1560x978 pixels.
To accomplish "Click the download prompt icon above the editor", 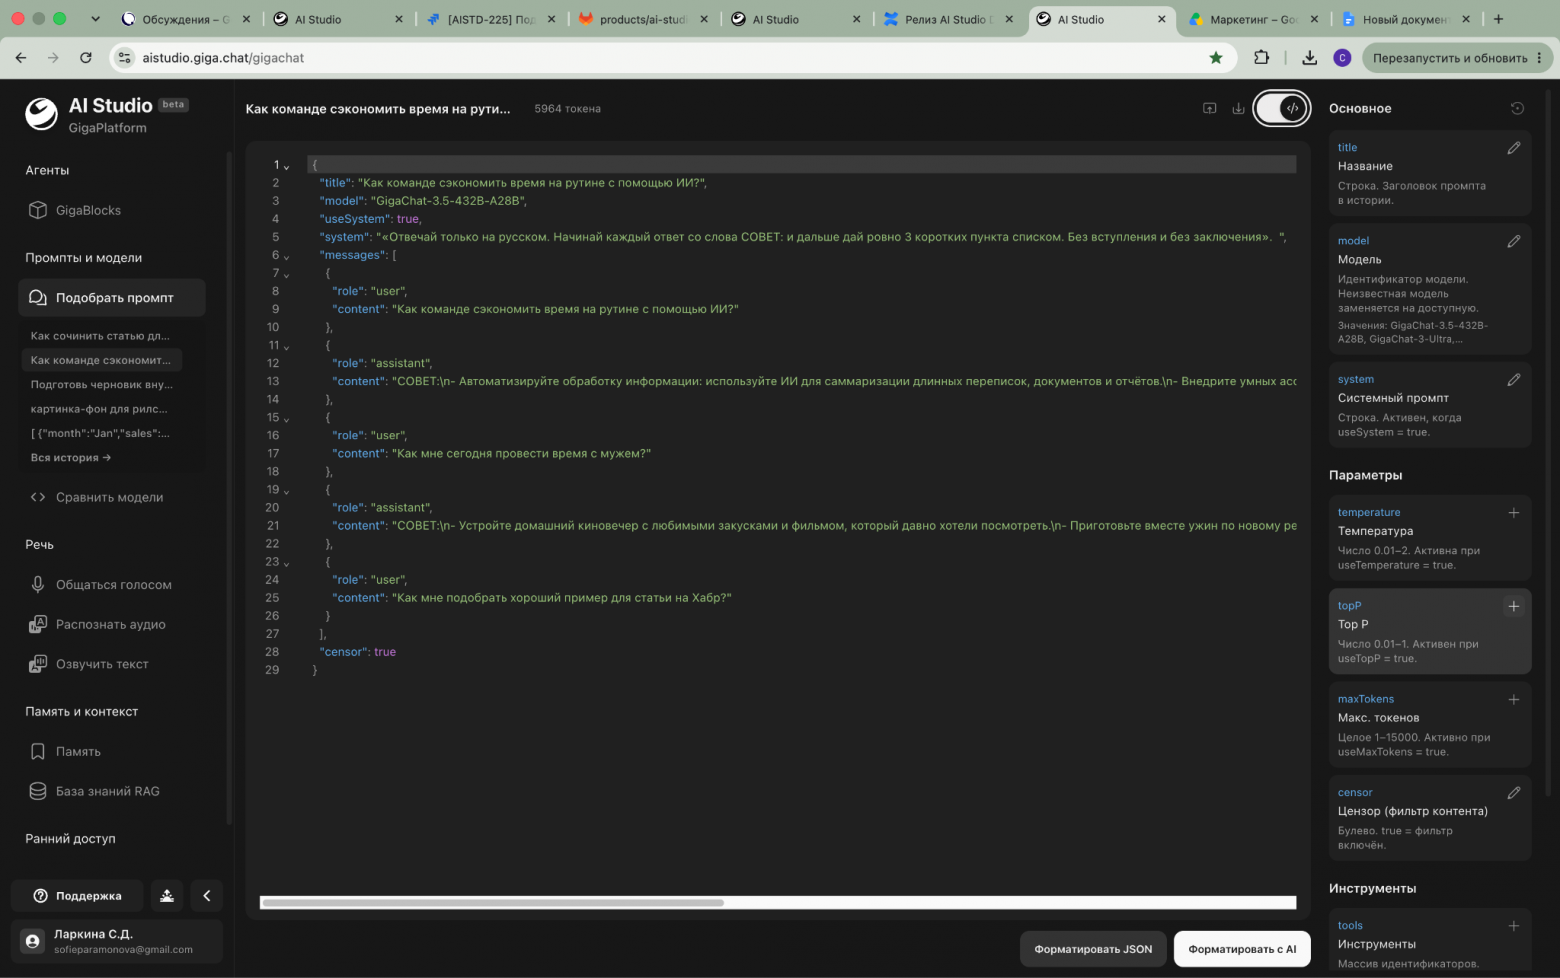I will (x=1238, y=108).
